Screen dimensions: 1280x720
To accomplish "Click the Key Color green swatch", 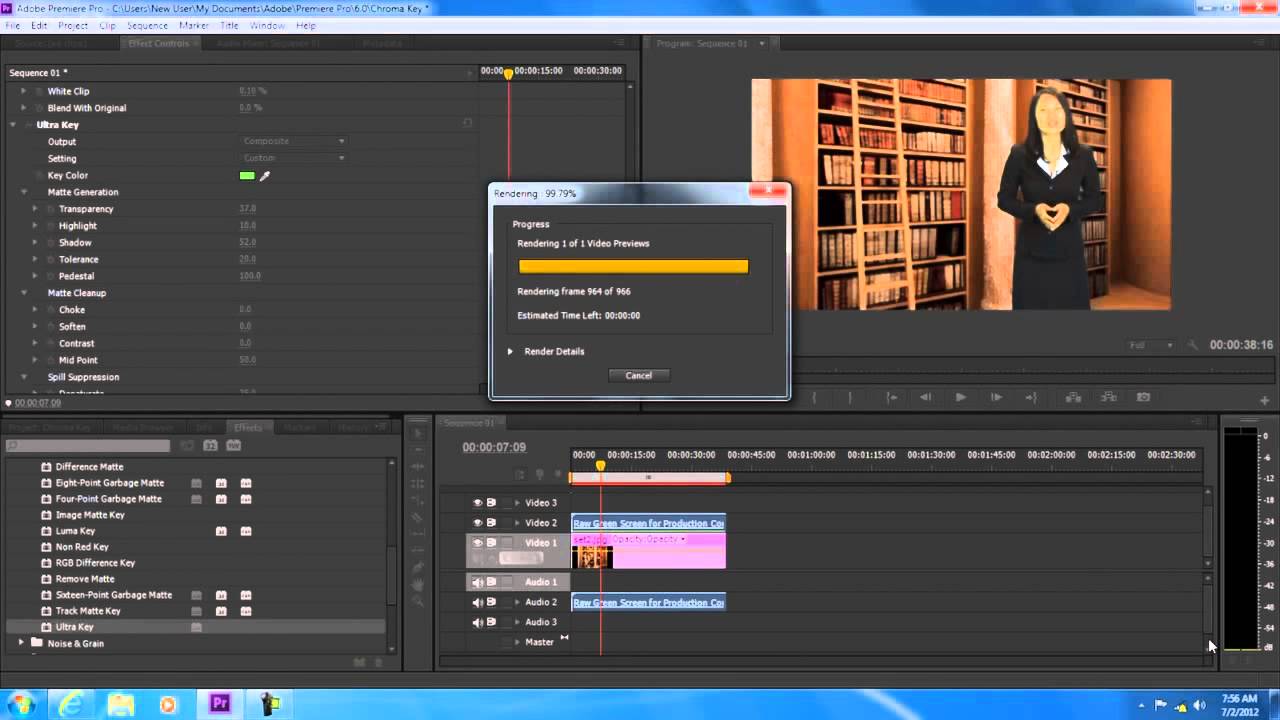I will [x=247, y=176].
